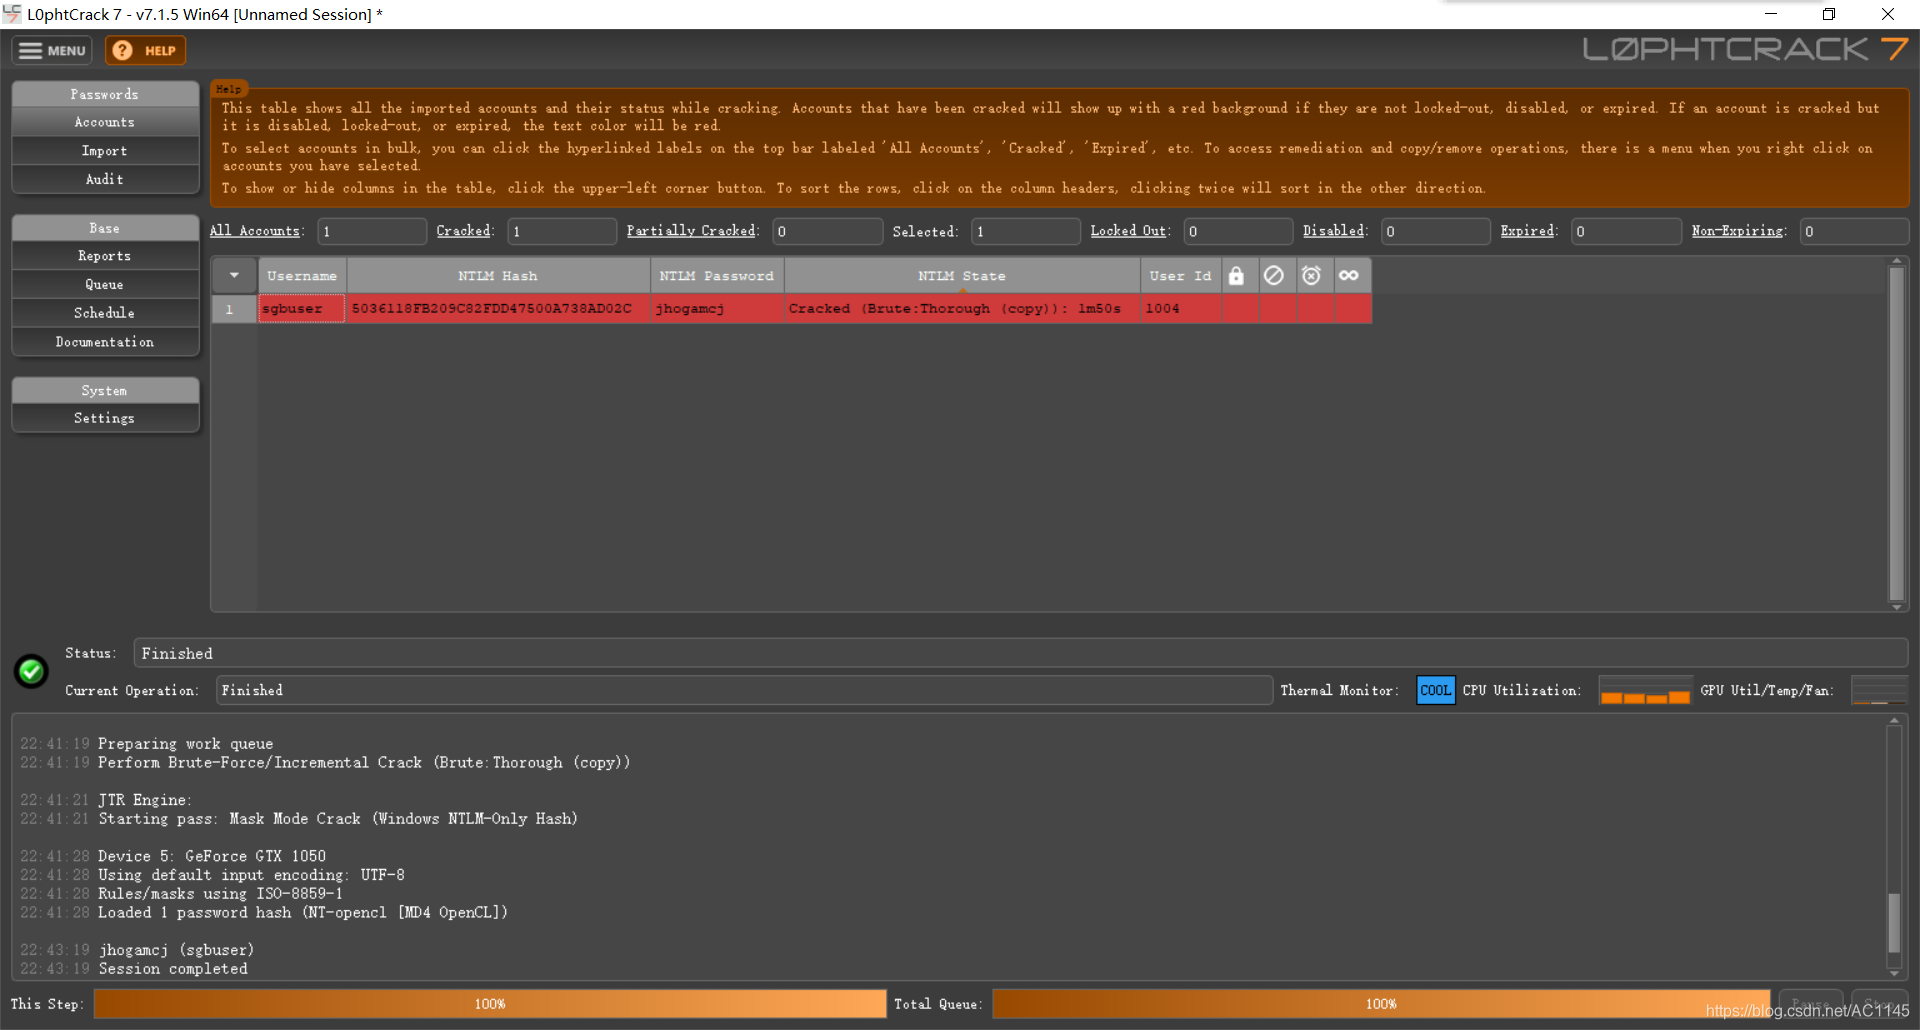The height and width of the screenshot is (1030, 1920).
Task: Open the Reports page in the sidebar
Action: (x=105, y=256)
